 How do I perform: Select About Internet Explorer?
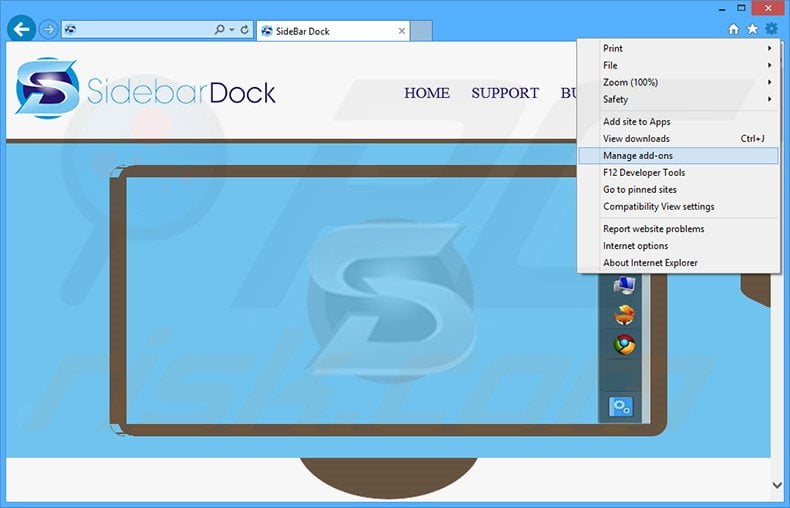coord(678,263)
